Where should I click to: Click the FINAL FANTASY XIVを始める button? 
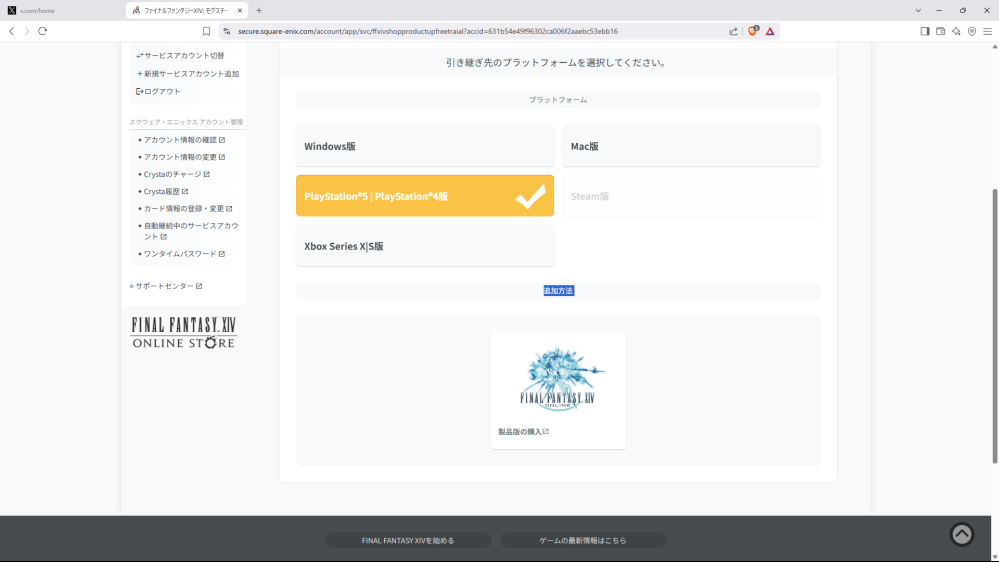point(408,540)
